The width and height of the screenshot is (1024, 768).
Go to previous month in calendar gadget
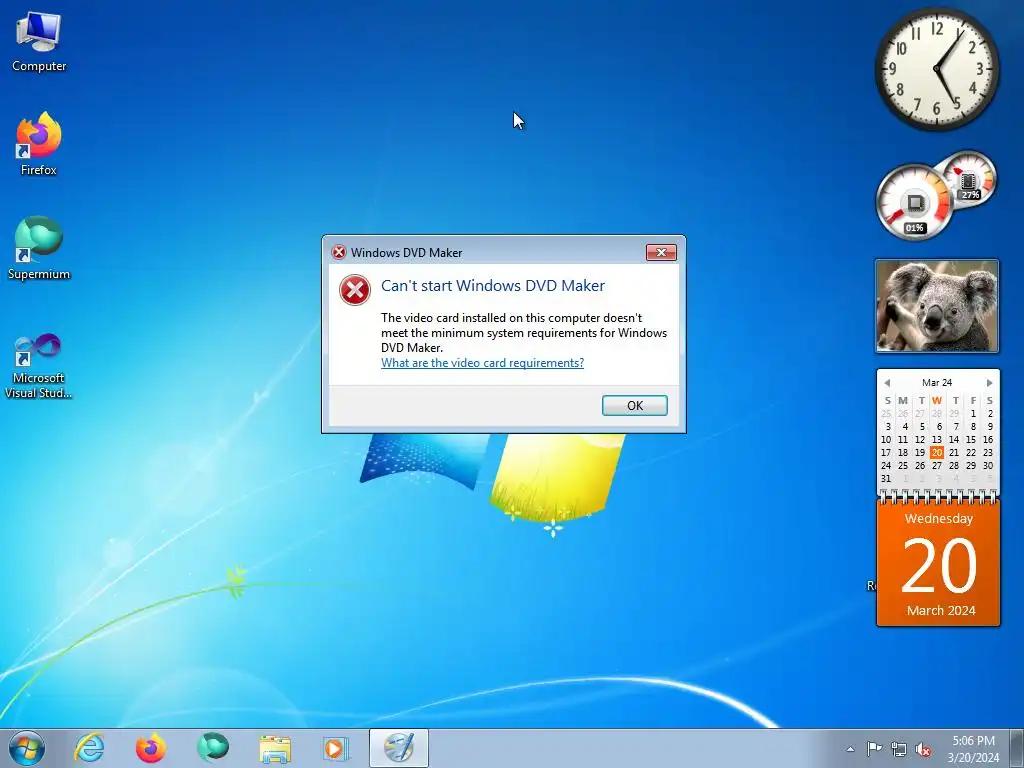887,383
